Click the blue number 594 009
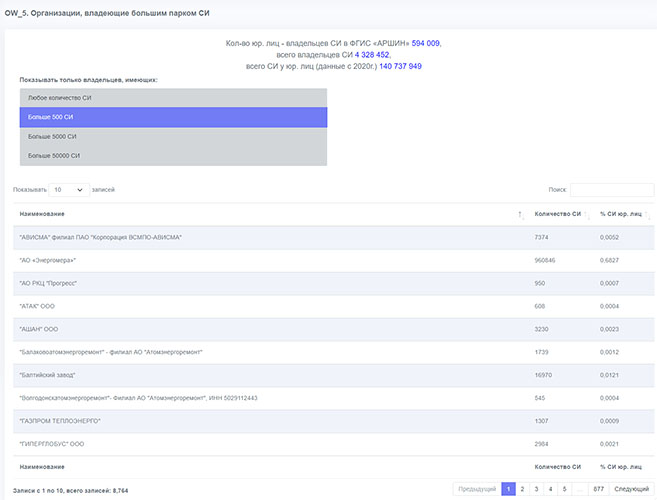Viewport: 657px width, 500px height. click(x=426, y=43)
